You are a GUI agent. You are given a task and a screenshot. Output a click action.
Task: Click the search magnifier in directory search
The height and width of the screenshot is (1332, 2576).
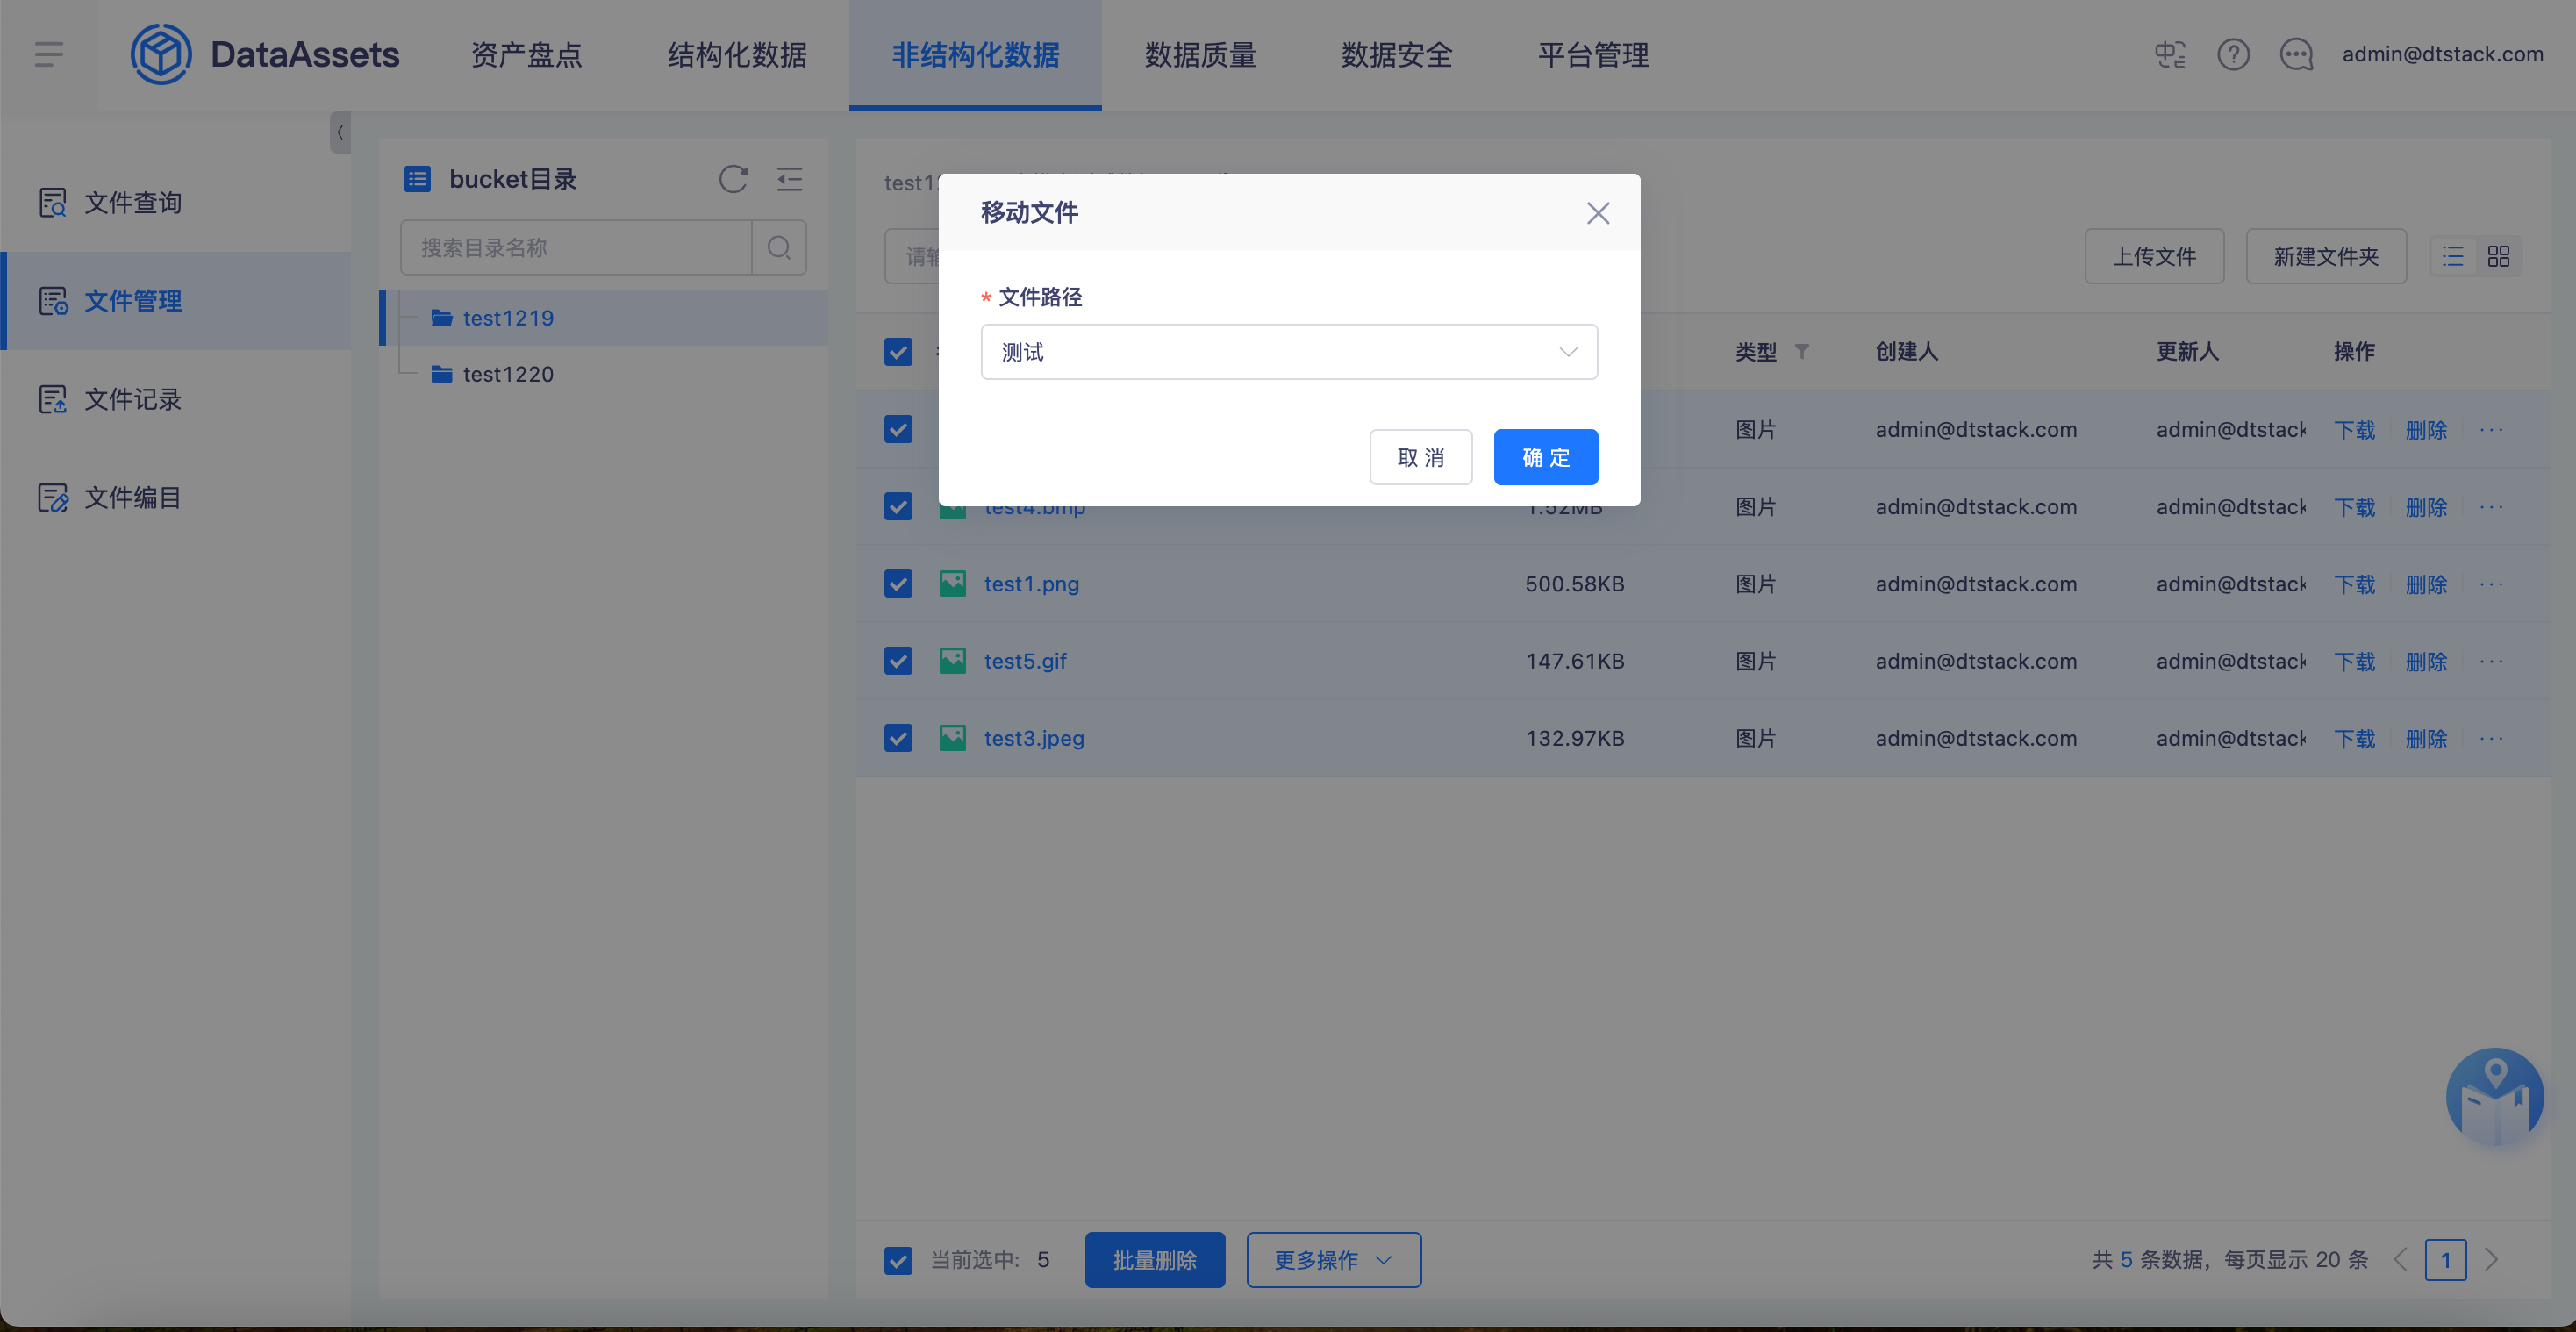coord(779,247)
